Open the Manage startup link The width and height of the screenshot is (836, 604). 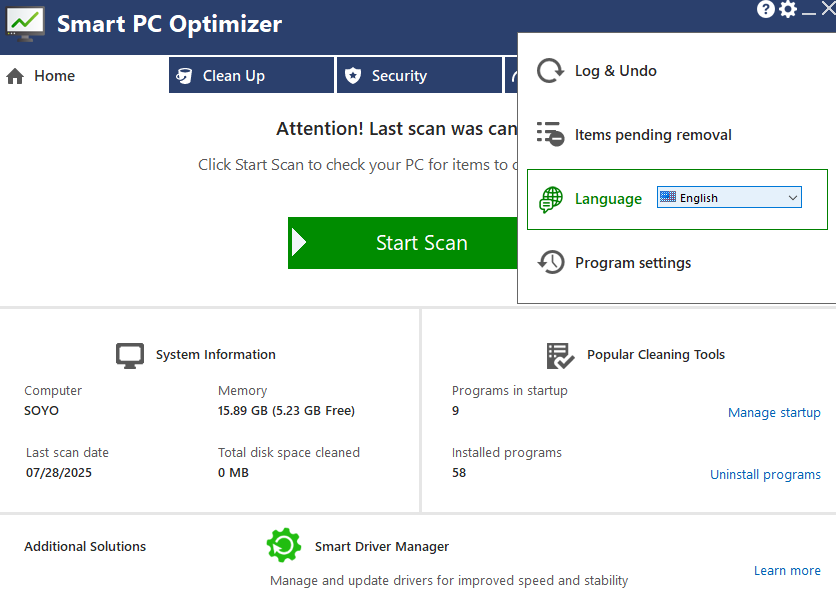774,413
